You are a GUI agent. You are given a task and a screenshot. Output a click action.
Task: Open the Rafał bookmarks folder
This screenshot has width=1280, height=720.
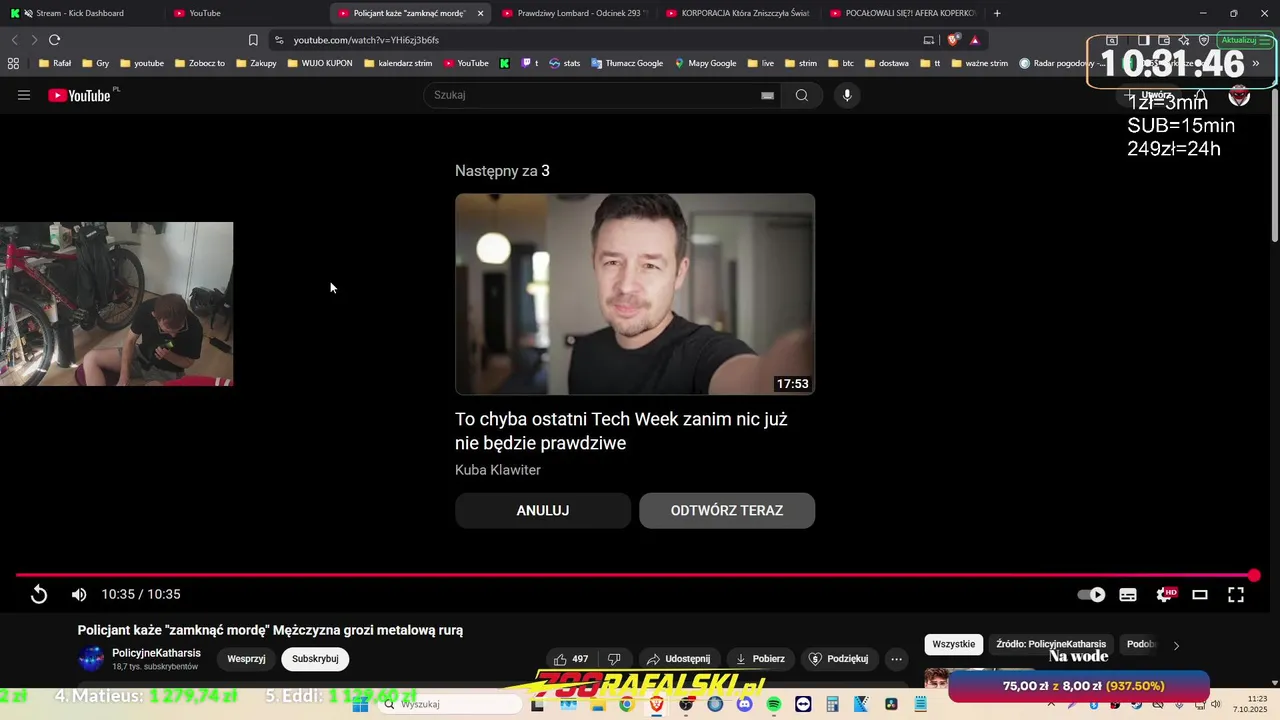coord(54,63)
